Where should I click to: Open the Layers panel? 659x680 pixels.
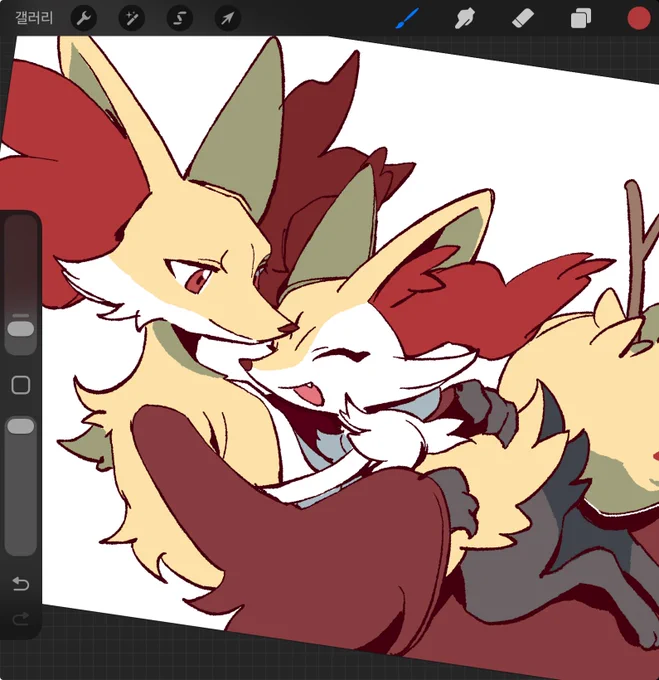coord(581,19)
